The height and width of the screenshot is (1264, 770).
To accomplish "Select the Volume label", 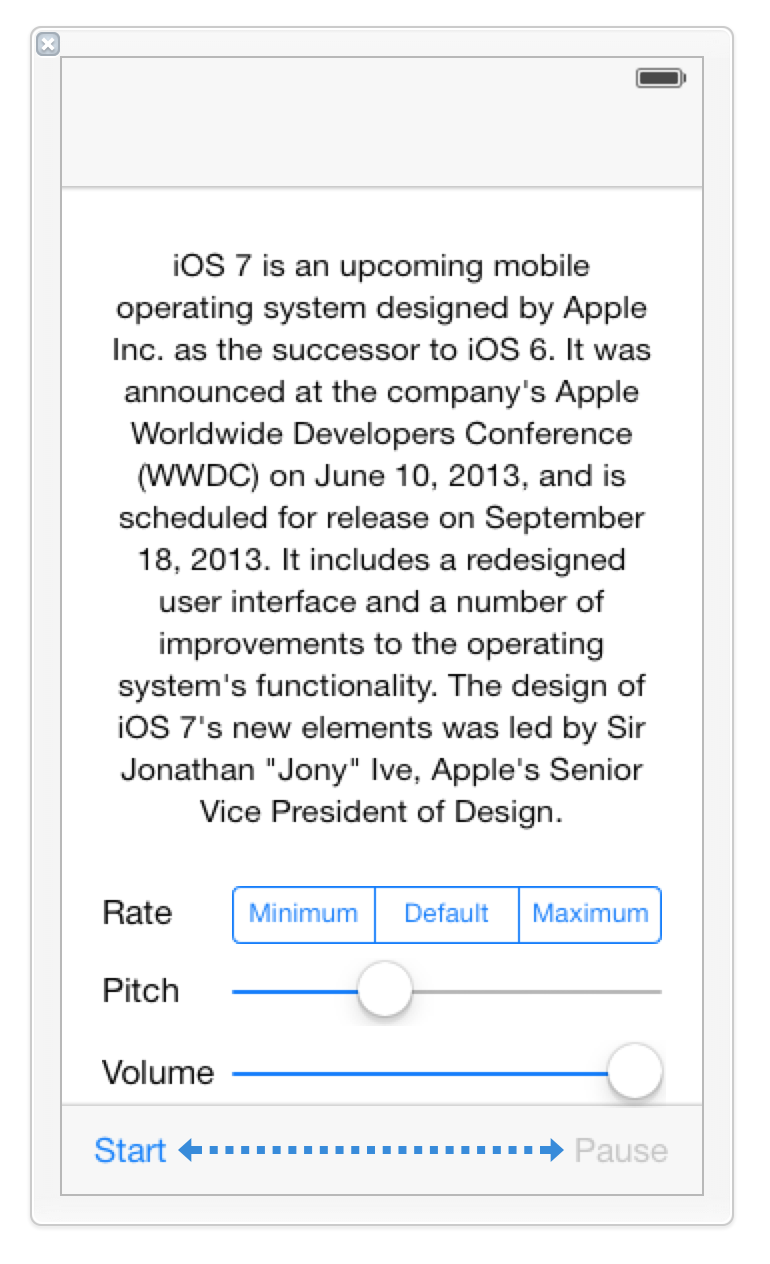I will pyautogui.click(x=158, y=1073).
